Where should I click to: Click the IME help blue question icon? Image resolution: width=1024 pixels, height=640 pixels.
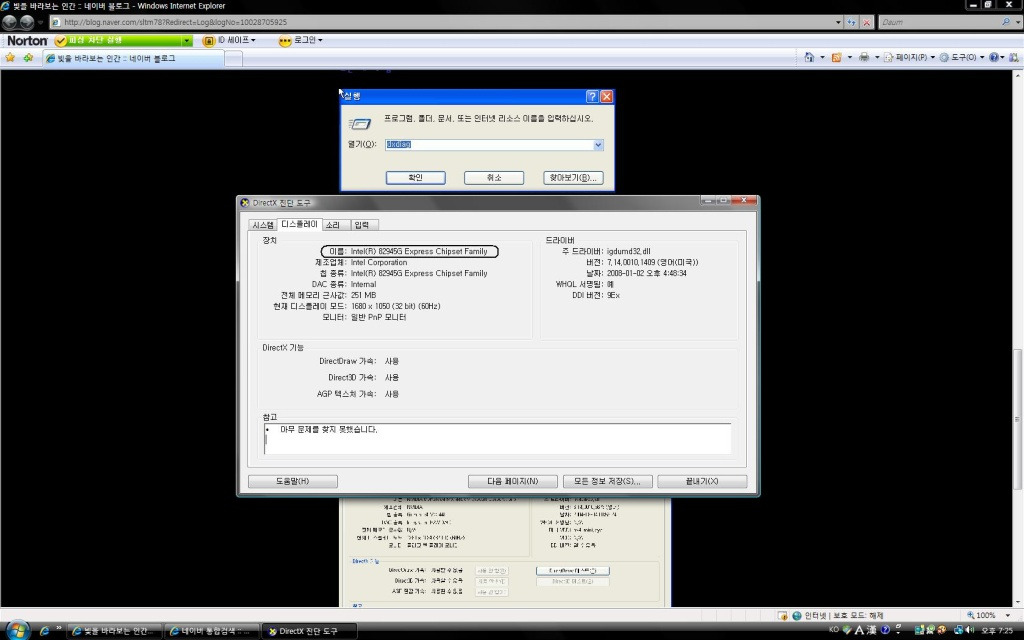(885, 630)
